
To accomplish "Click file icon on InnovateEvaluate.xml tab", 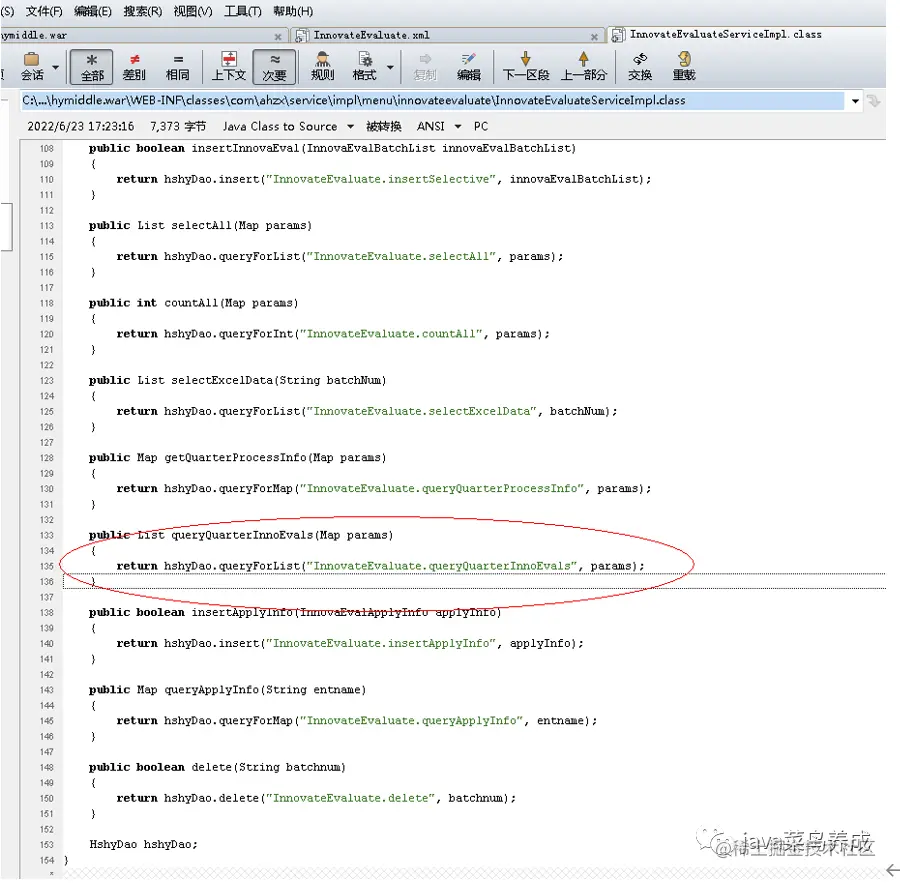I will coord(301,36).
